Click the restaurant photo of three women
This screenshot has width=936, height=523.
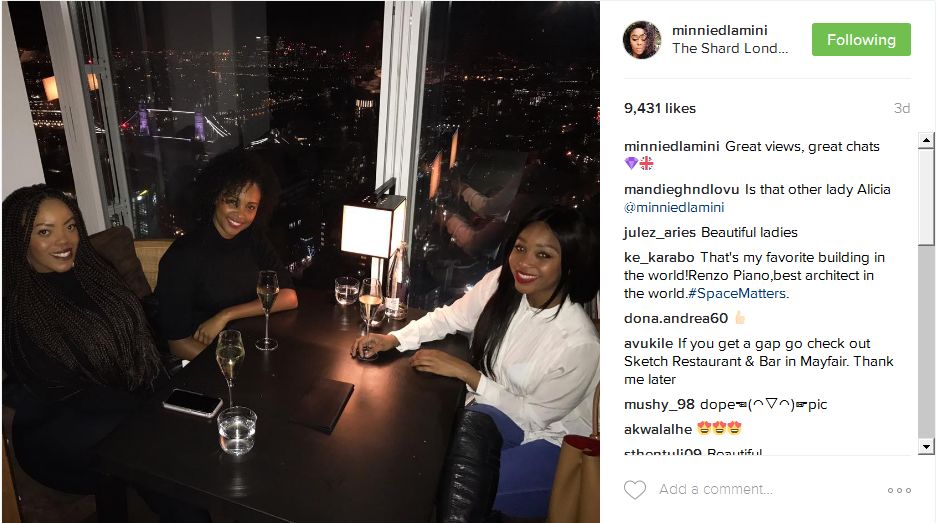point(301,262)
